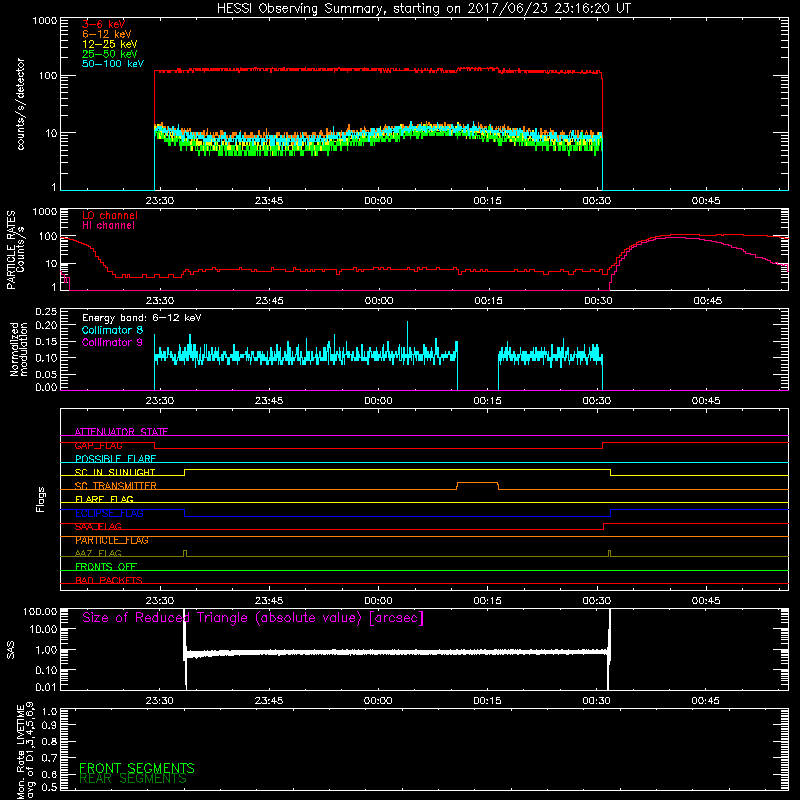Click the PARTICLE_FLAG label
The image size is (800, 800).
pos(112,540)
